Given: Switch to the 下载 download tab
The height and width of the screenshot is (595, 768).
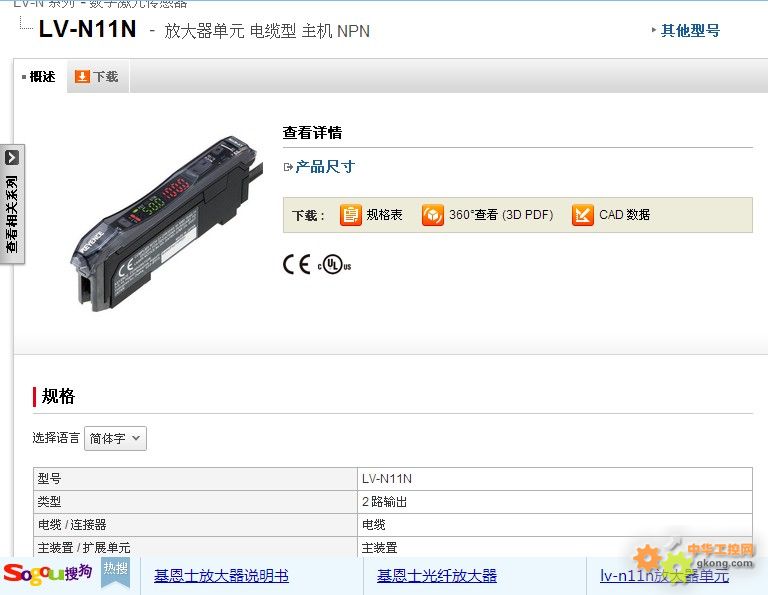Looking at the screenshot, I should point(97,76).
